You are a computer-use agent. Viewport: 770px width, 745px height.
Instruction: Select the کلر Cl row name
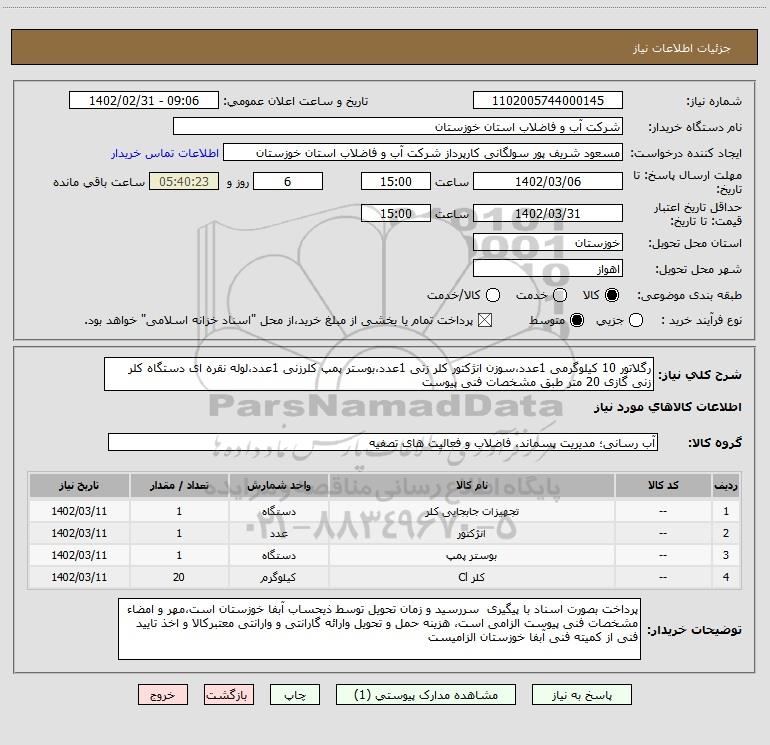(x=471, y=577)
